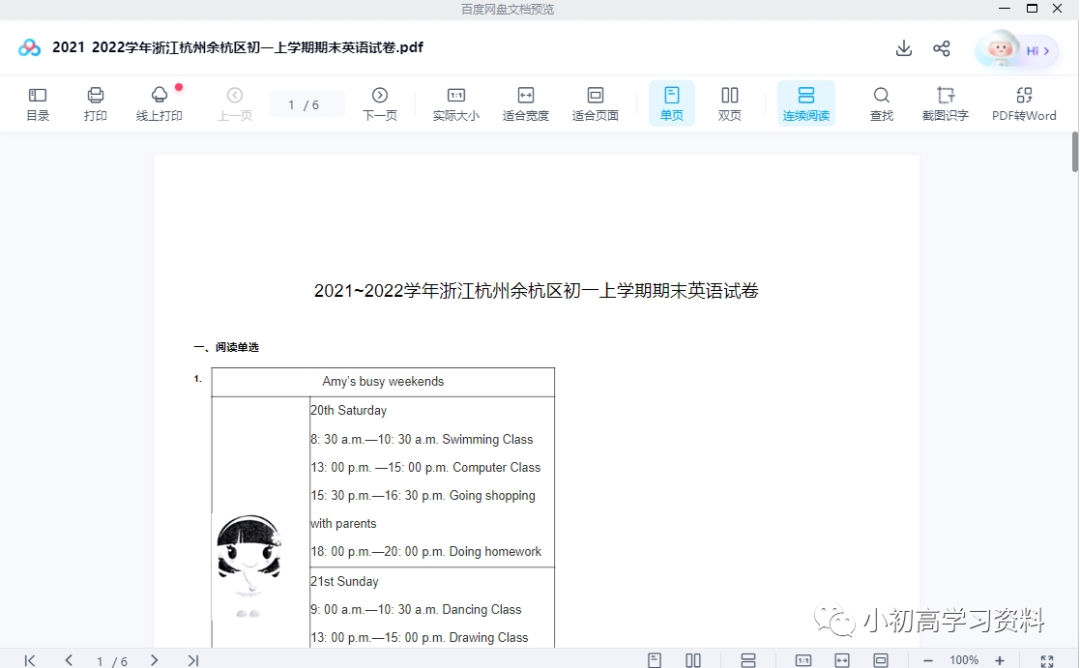Jump to last page in bottom bar
1080x668 pixels.
click(193, 660)
